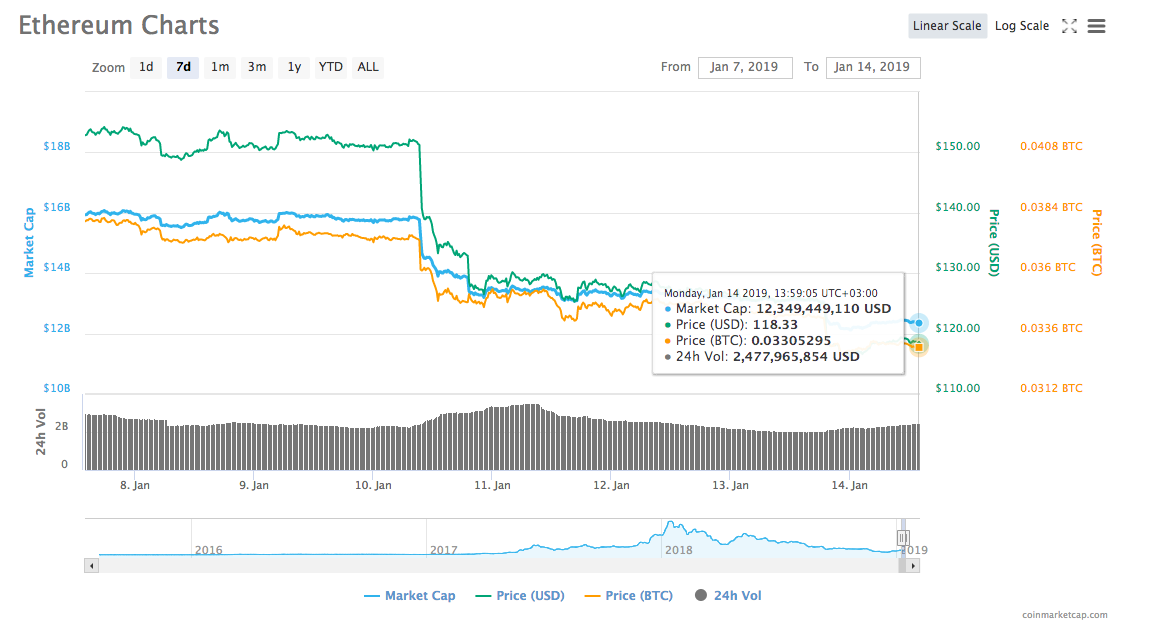Toggle the Price (USD) legend series
The image size is (1149, 627).
pos(520,596)
